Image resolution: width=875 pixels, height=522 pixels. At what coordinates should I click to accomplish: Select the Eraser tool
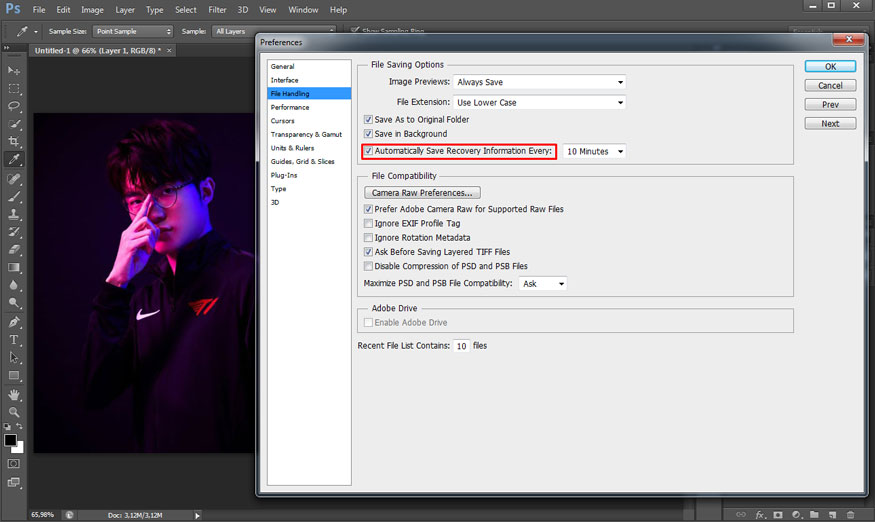coord(14,250)
